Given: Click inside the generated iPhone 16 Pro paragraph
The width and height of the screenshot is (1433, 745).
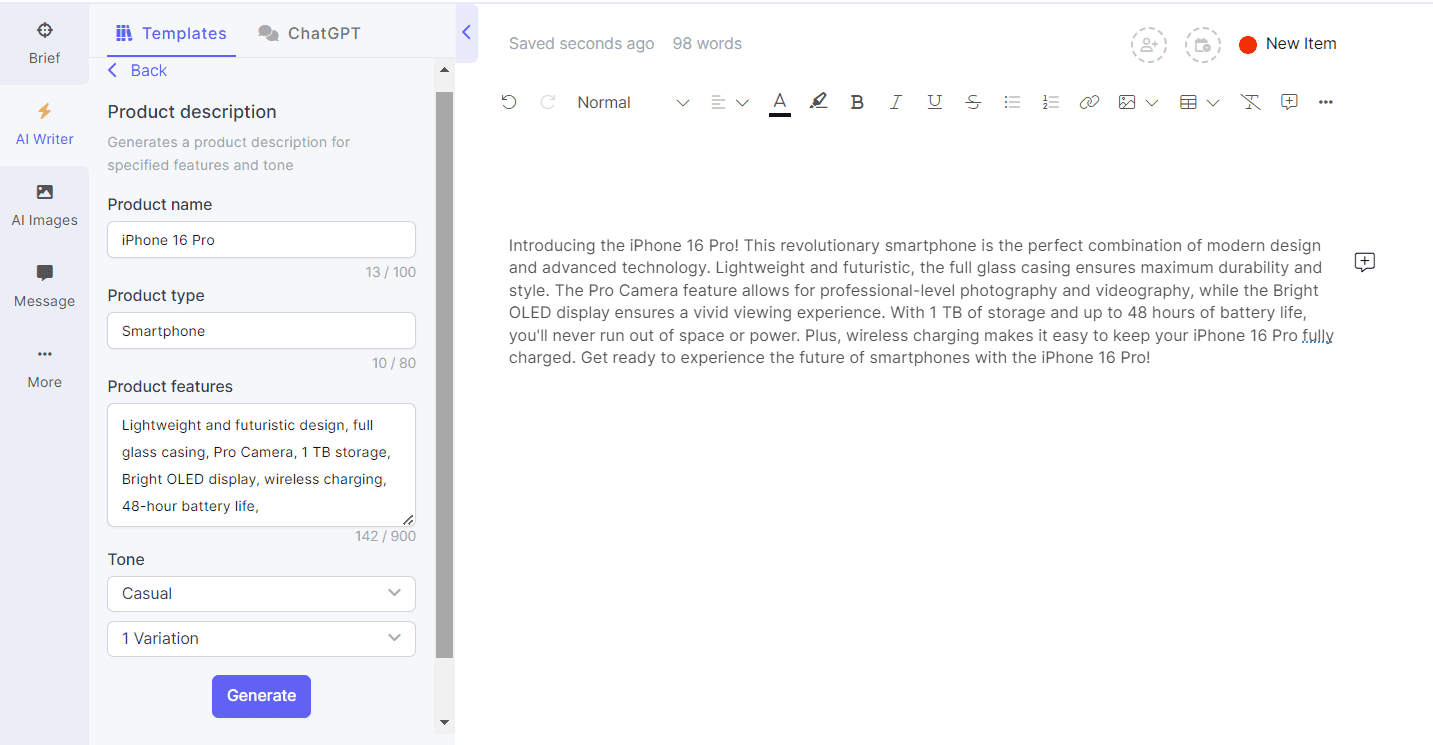Looking at the screenshot, I should [x=921, y=301].
